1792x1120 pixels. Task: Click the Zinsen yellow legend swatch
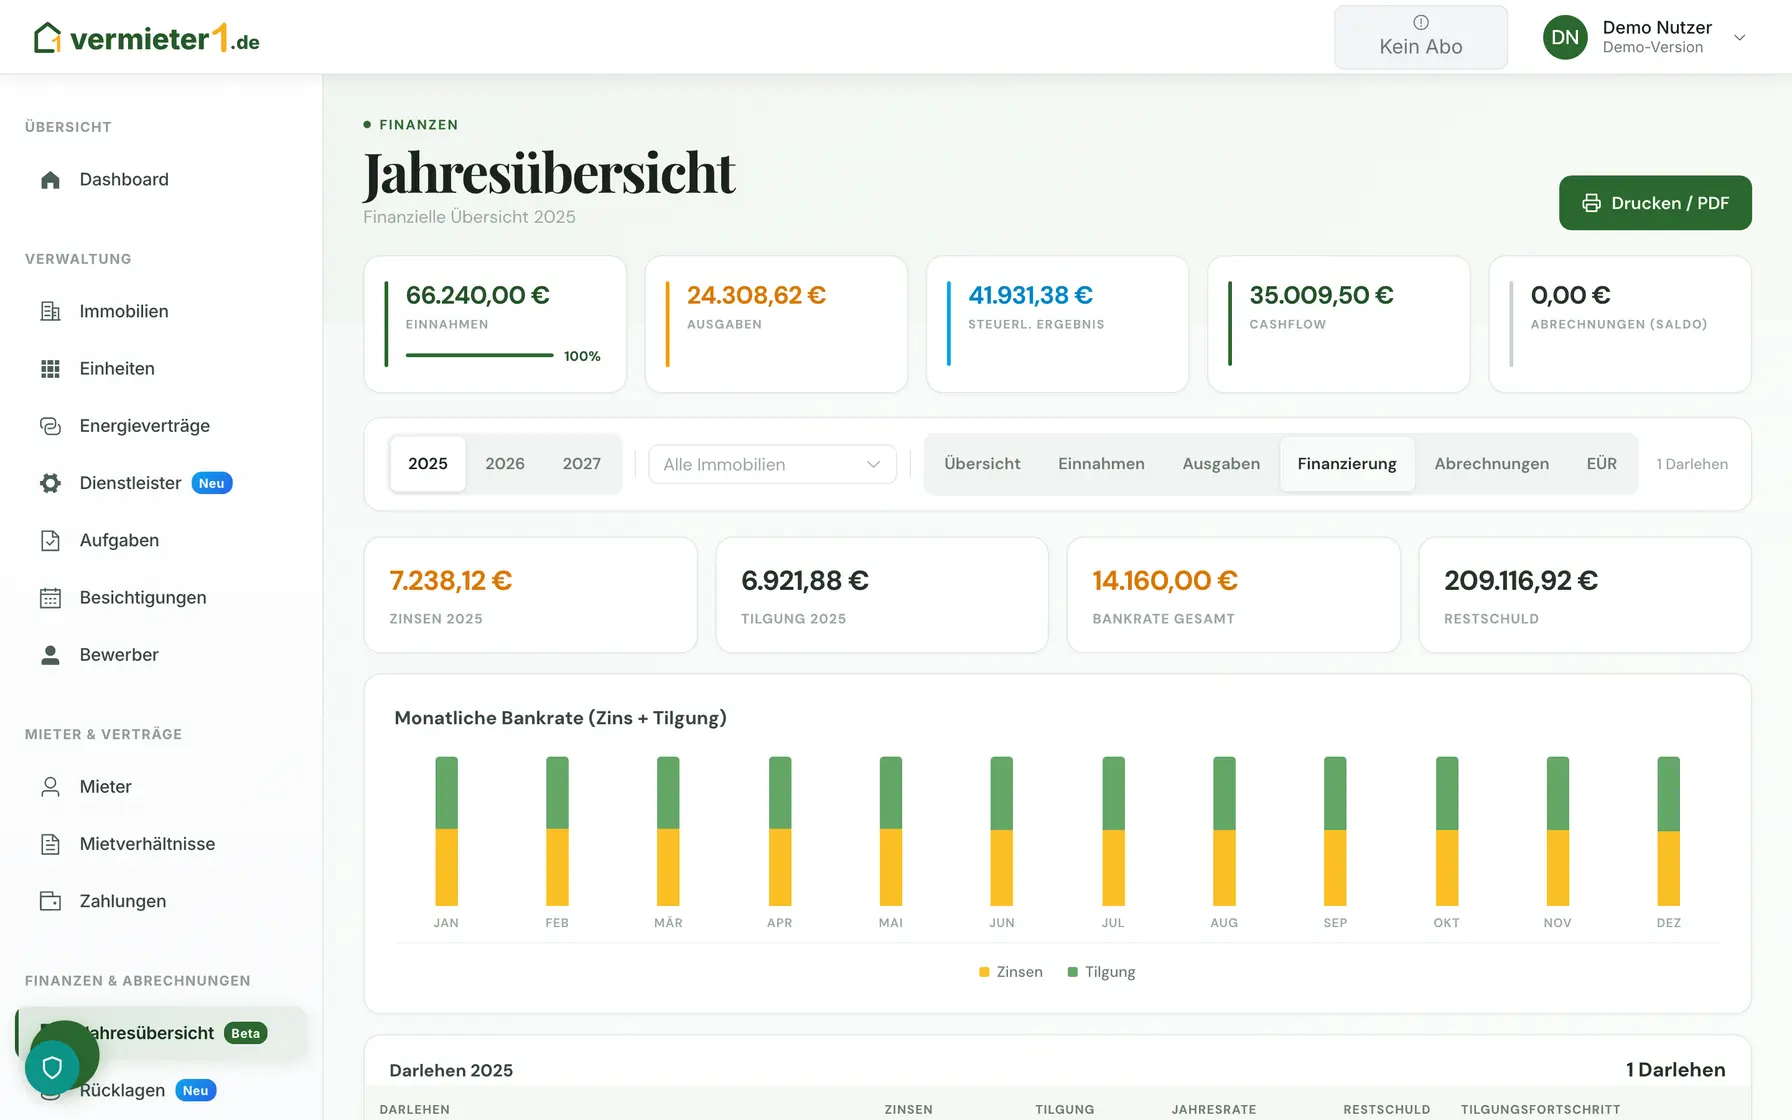coord(984,972)
